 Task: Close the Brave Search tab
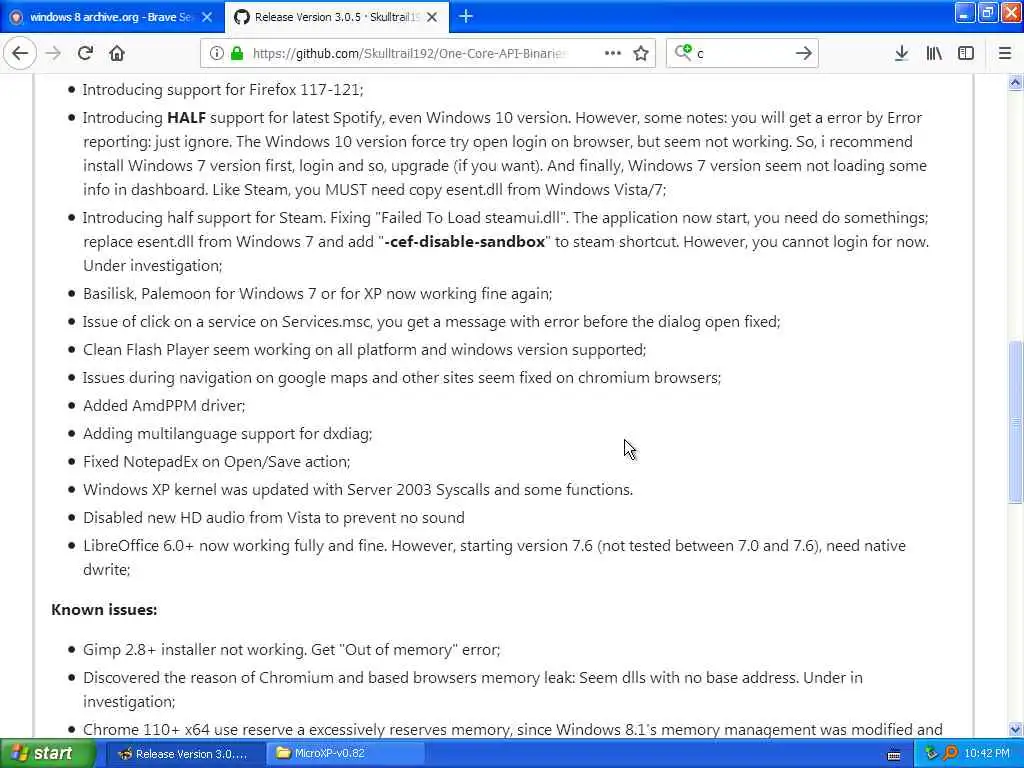pos(207,17)
